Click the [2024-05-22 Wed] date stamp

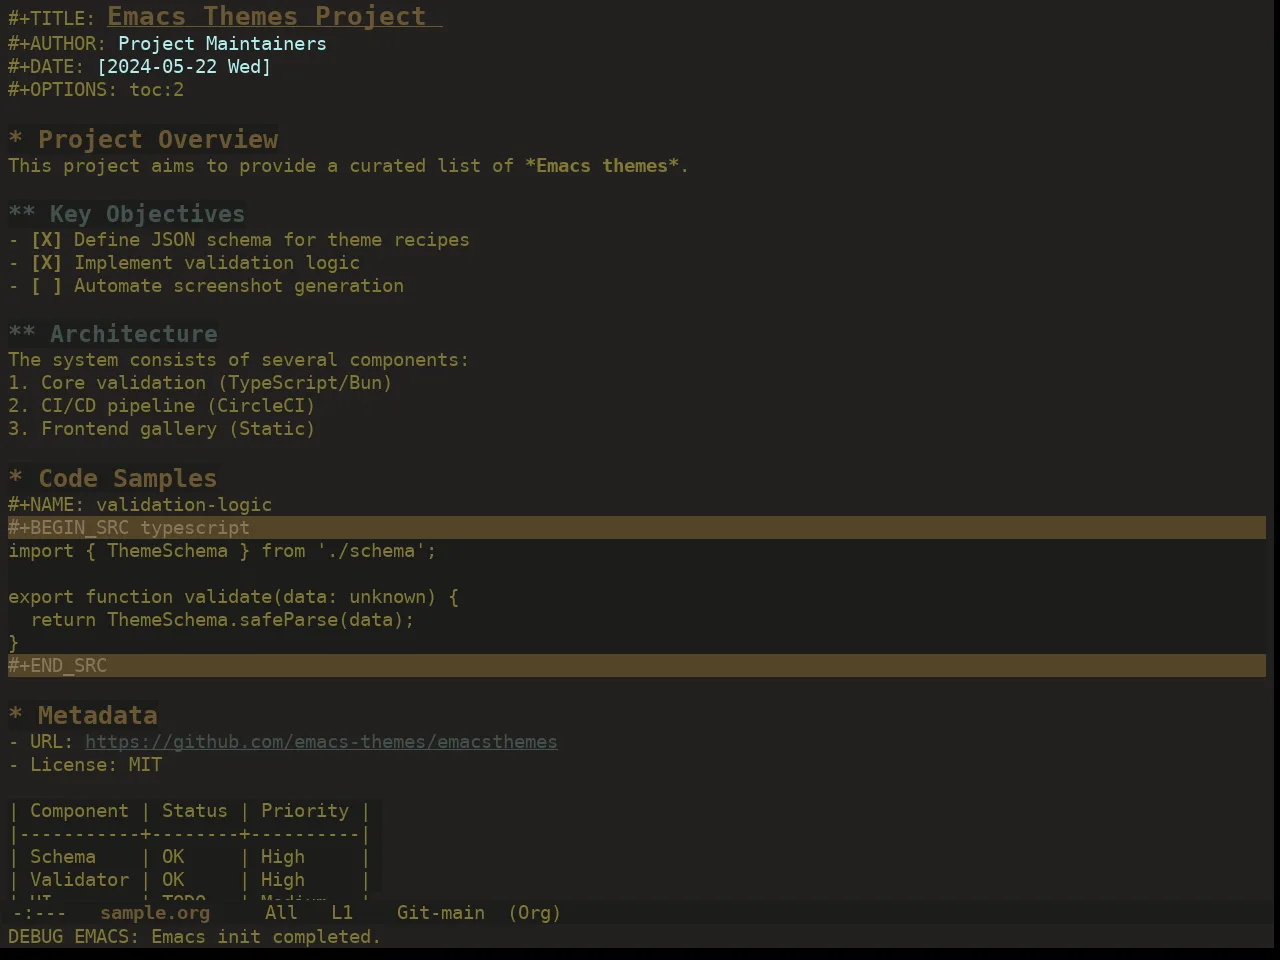tap(184, 67)
